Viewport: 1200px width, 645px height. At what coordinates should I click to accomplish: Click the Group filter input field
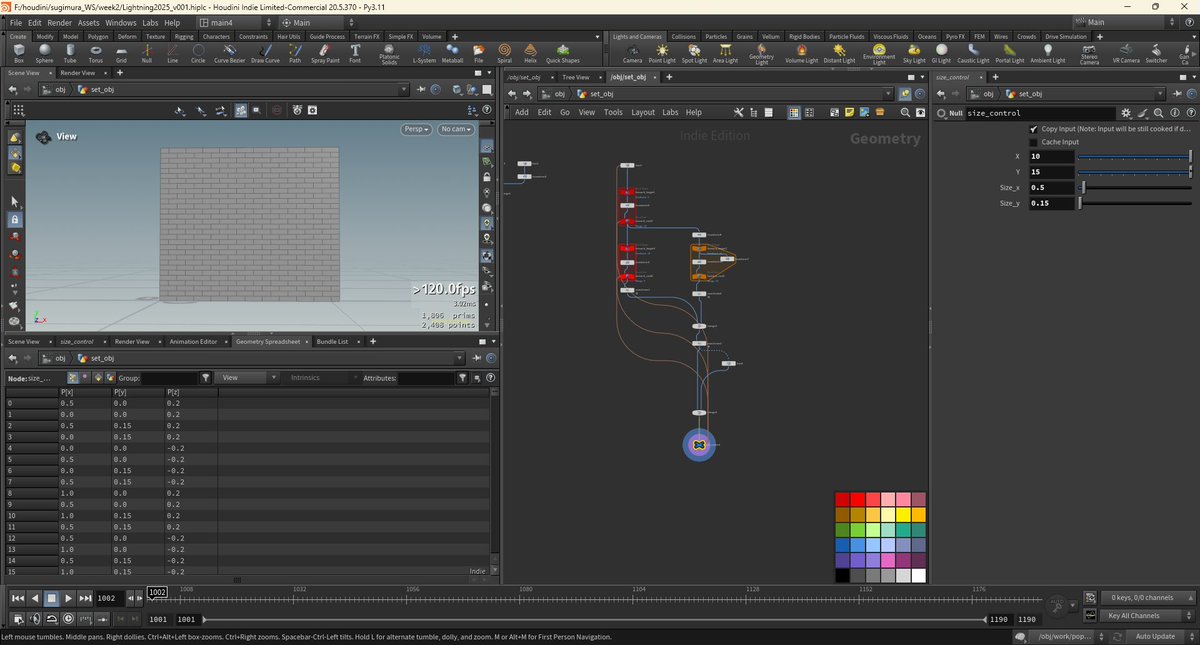(x=170, y=378)
